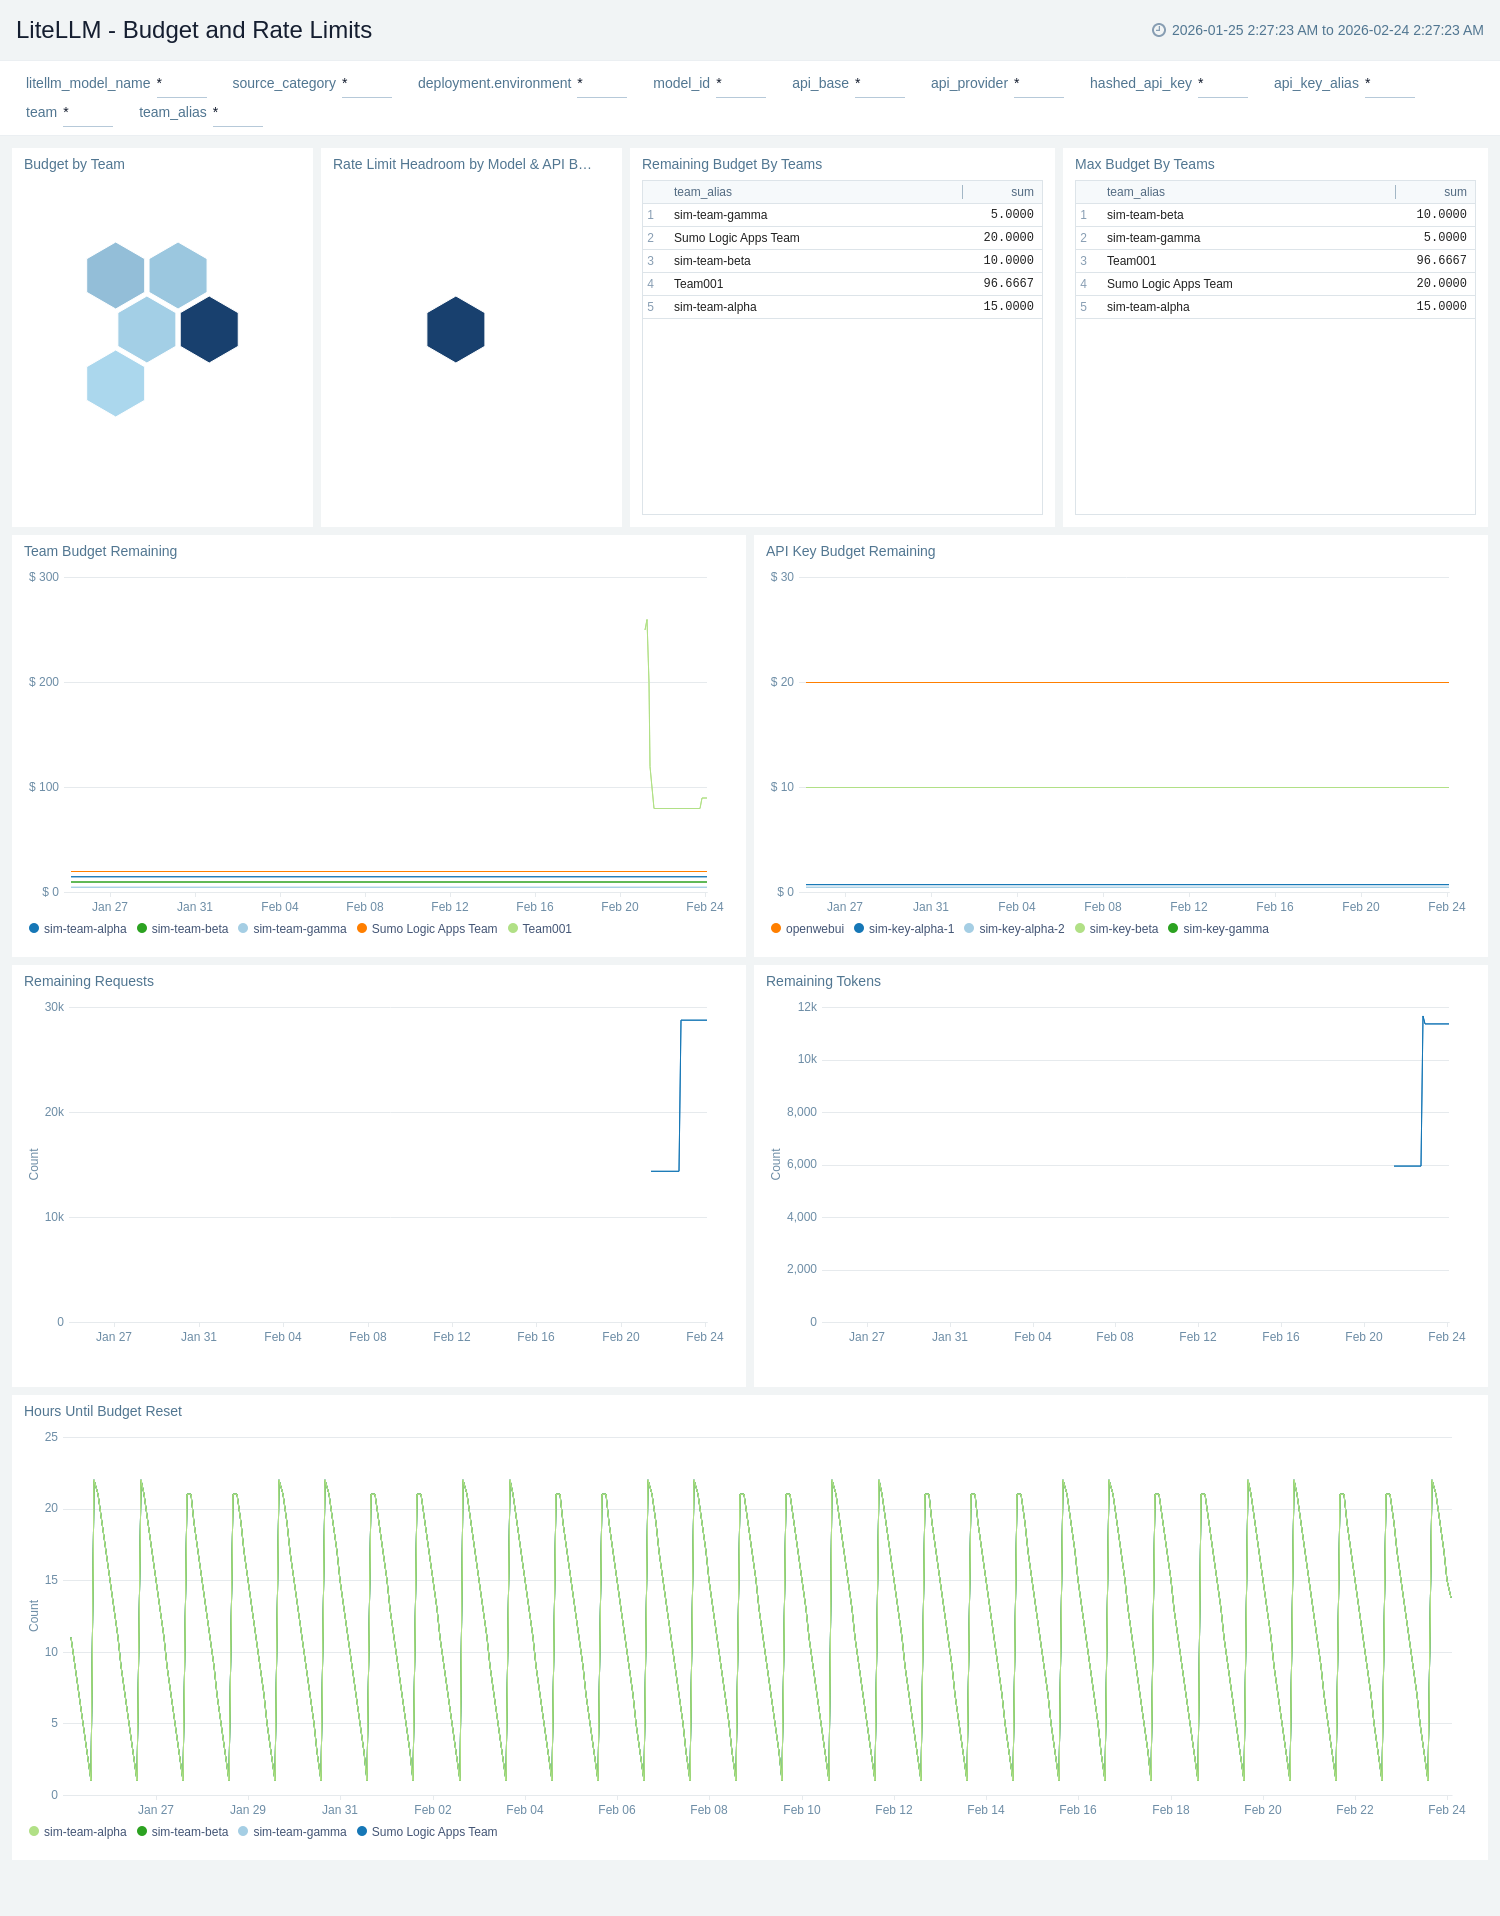Click the clock icon beside time range

[1158, 30]
